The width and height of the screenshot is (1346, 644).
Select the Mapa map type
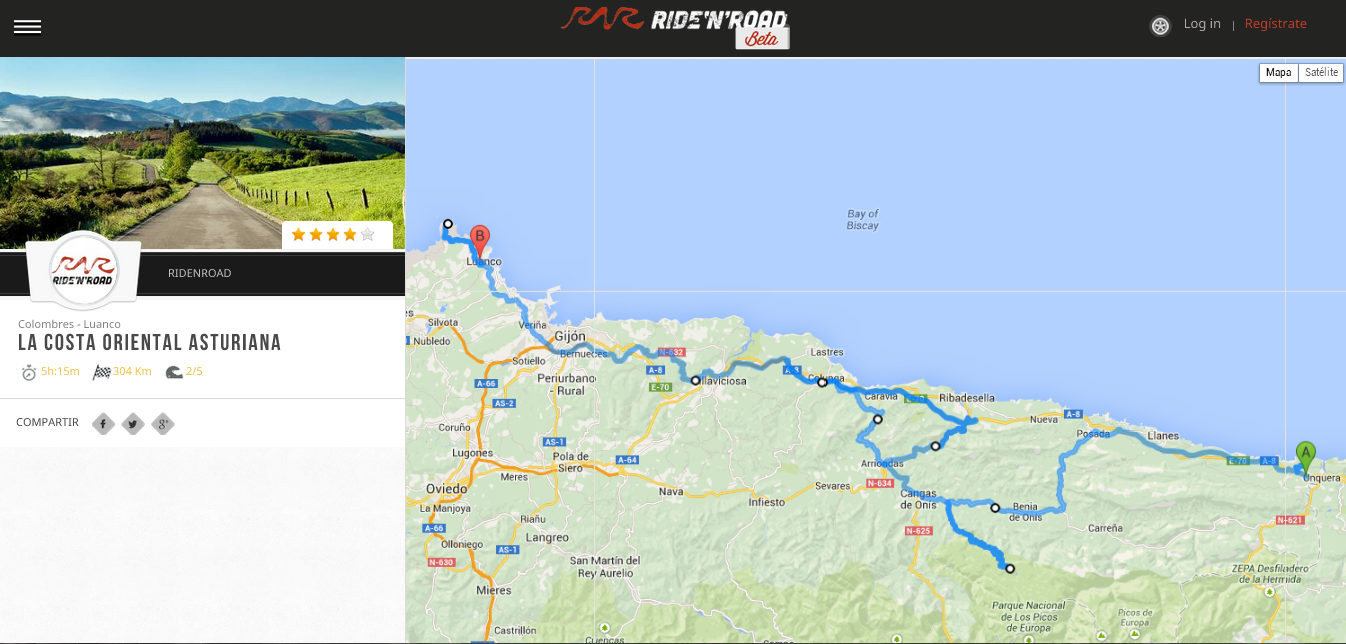(1278, 72)
